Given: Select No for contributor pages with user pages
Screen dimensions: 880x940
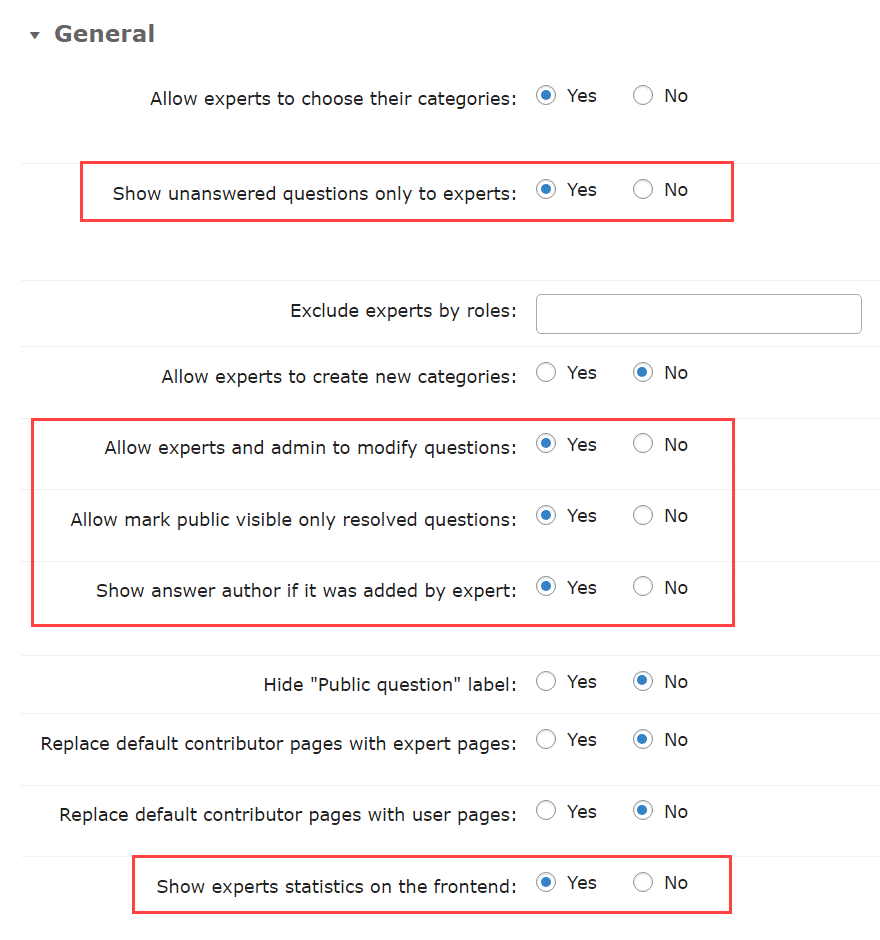Looking at the screenshot, I should pyautogui.click(x=643, y=811).
